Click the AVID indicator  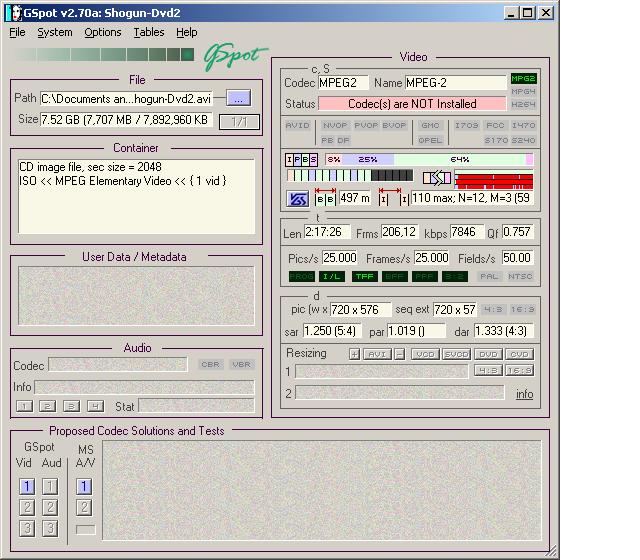pyautogui.click(x=298, y=125)
